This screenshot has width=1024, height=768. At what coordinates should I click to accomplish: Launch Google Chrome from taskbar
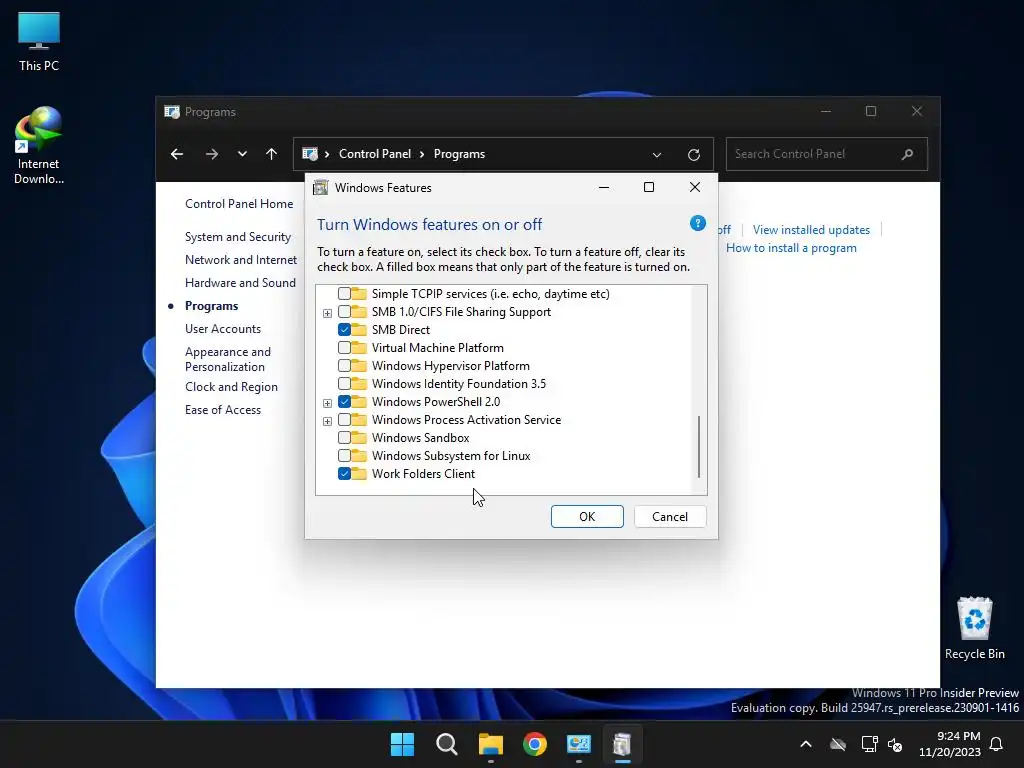(x=535, y=744)
